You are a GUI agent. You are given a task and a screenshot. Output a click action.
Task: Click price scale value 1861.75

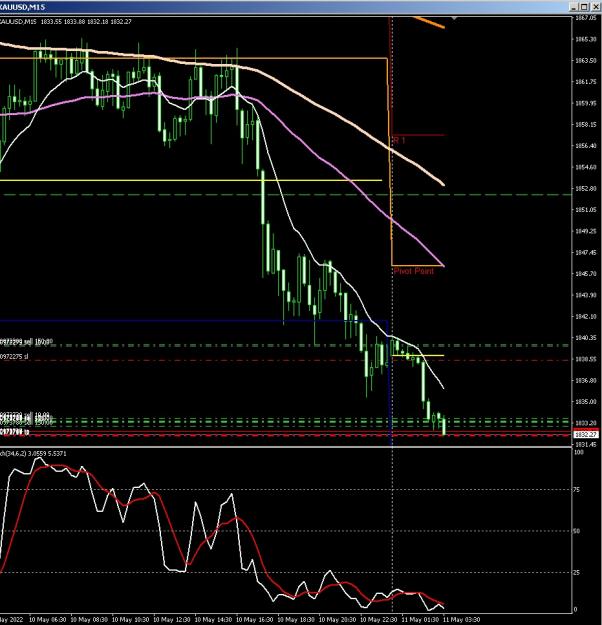pos(585,82)
